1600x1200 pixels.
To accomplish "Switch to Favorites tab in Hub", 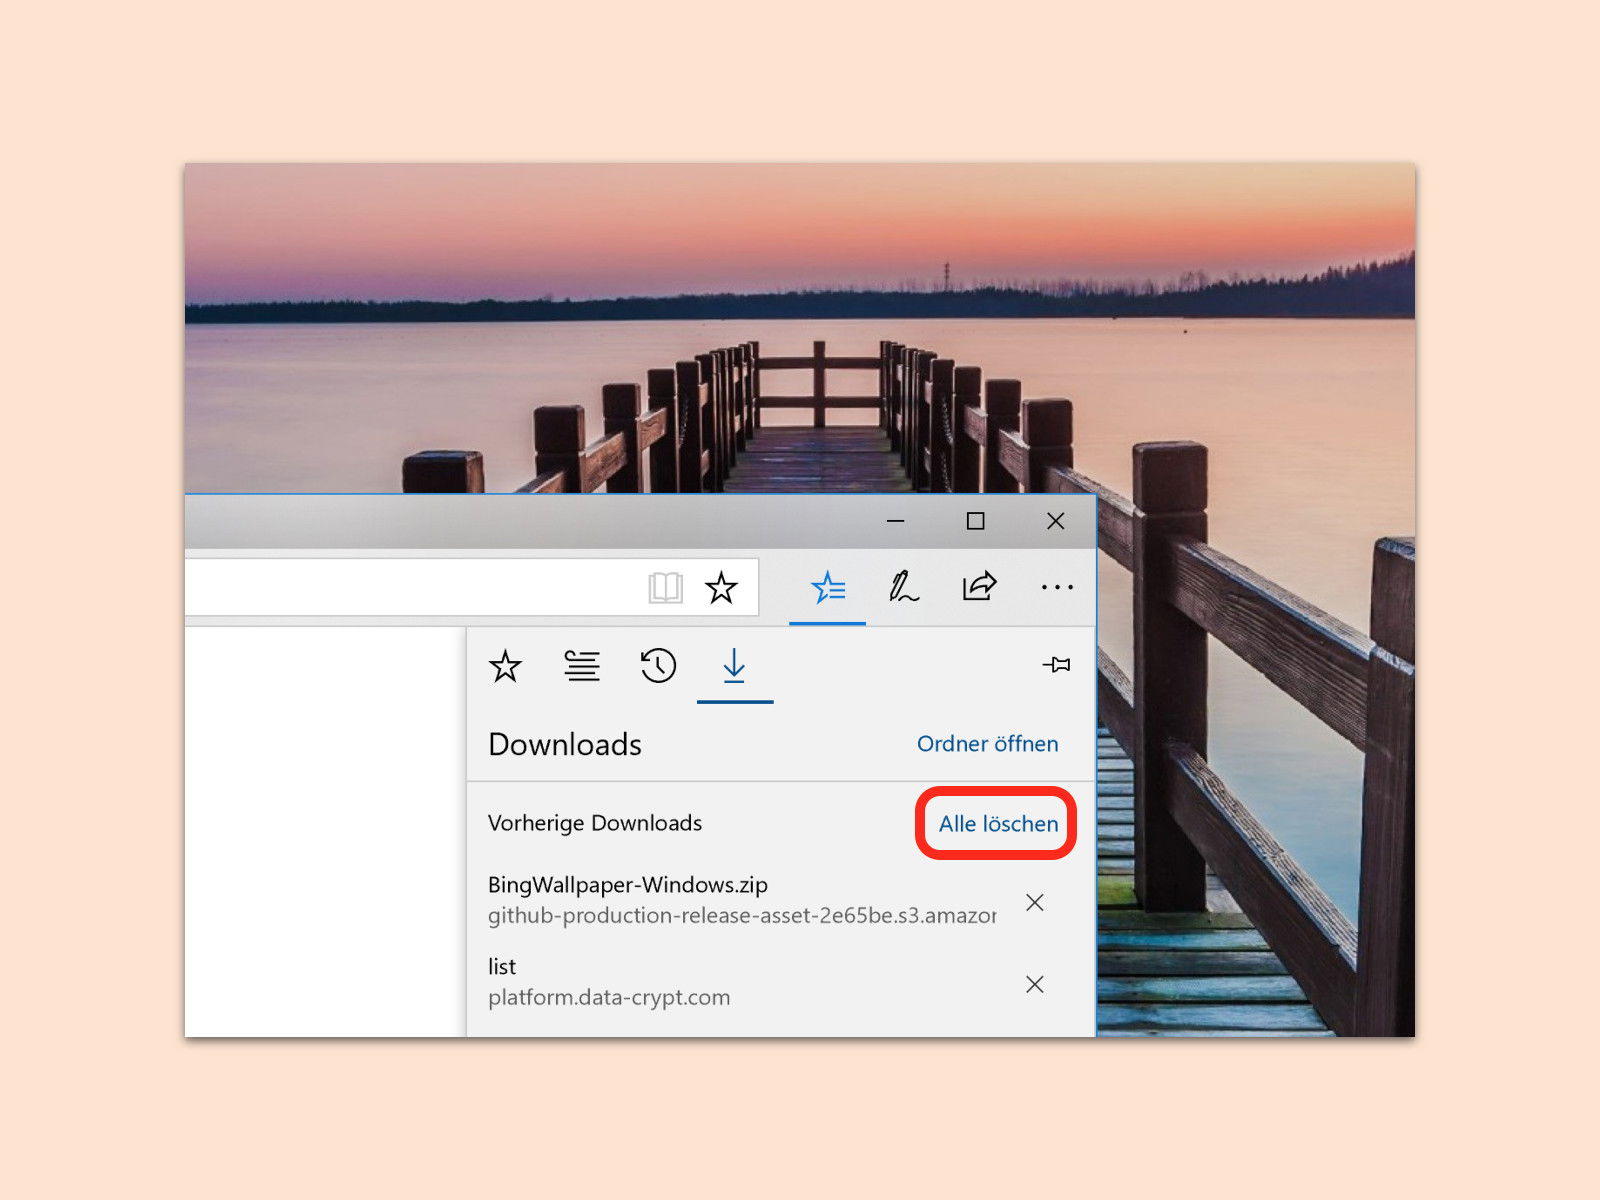I will [505, 666].
